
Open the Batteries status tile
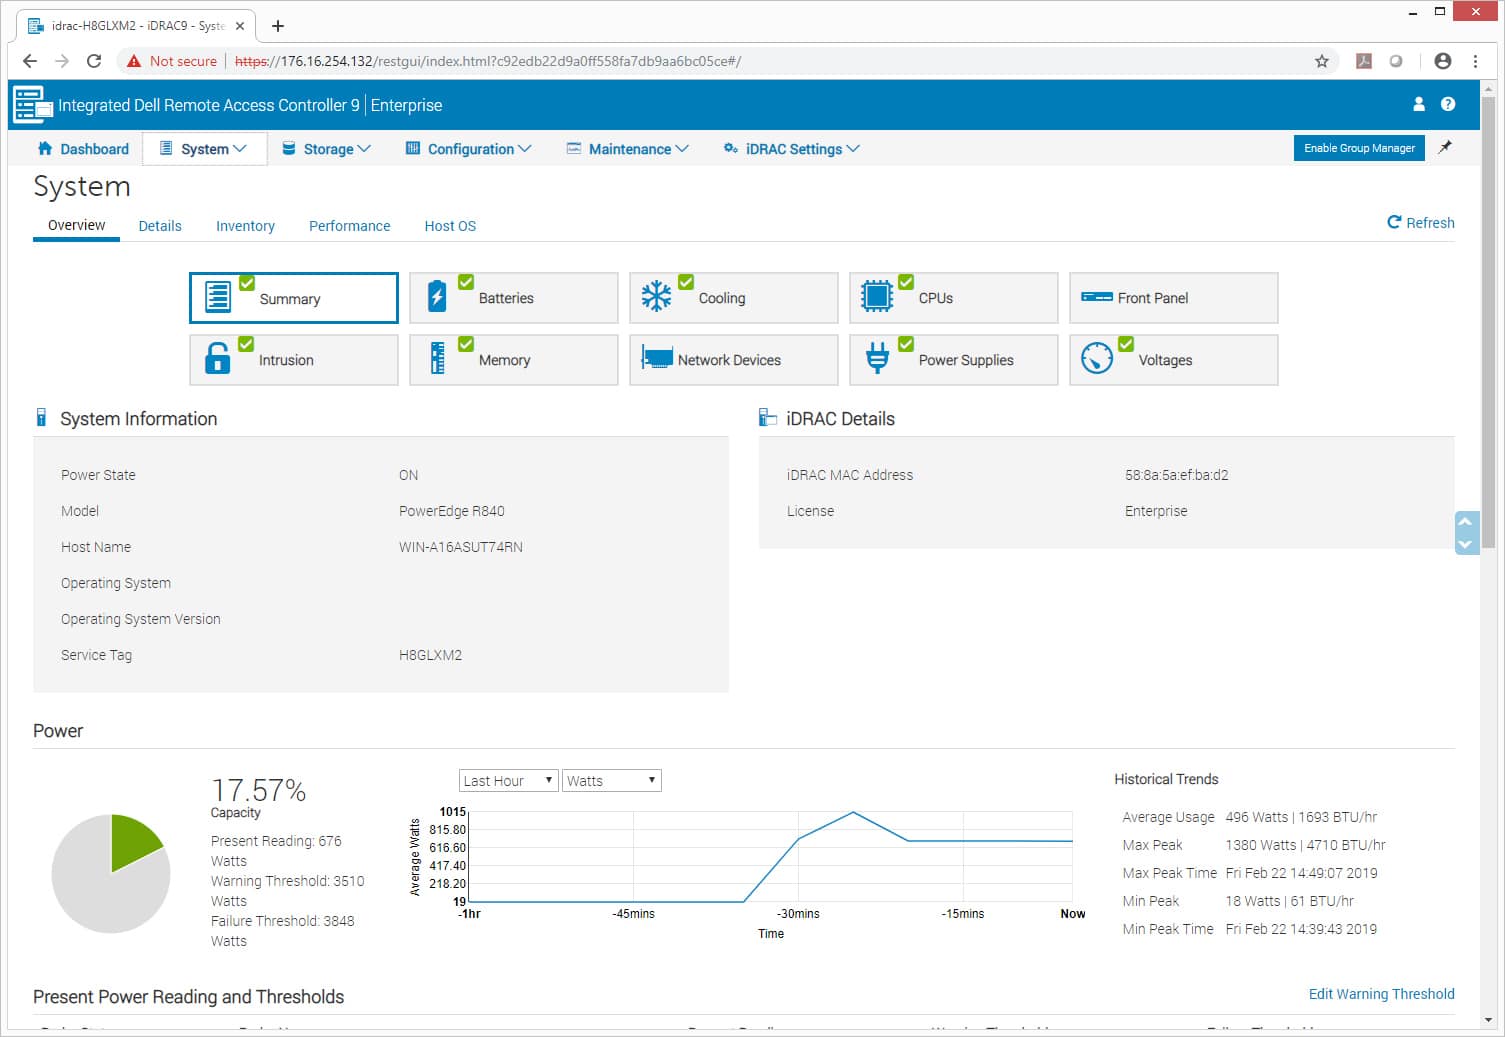coord(513,298)
